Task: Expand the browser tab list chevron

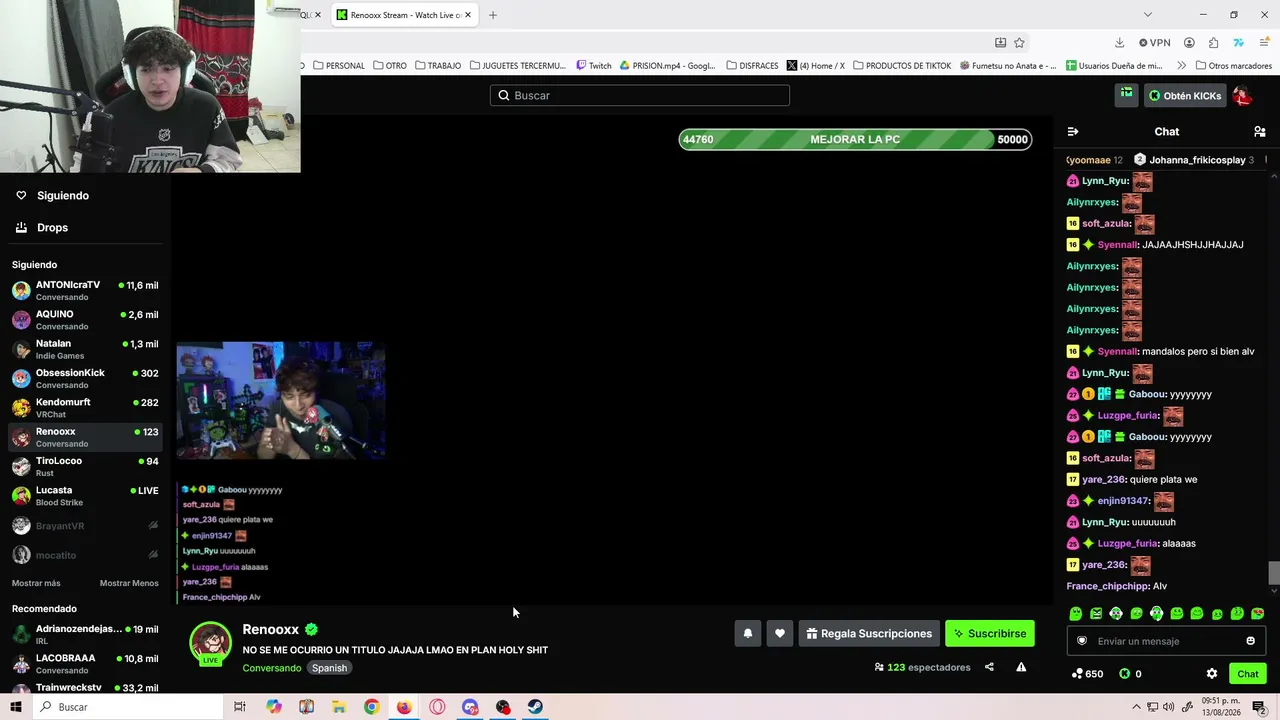Action: [x=1147, y=15]
